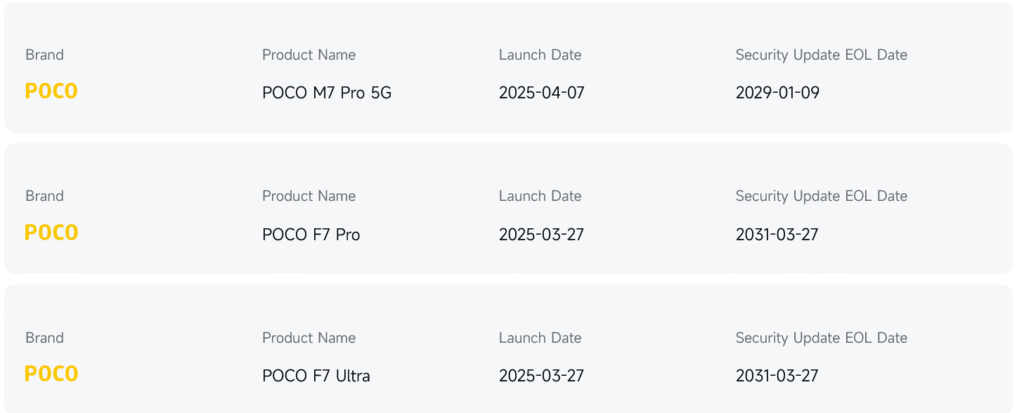
Task: Click launch date 2025-04-07
Action: [541, 93]
